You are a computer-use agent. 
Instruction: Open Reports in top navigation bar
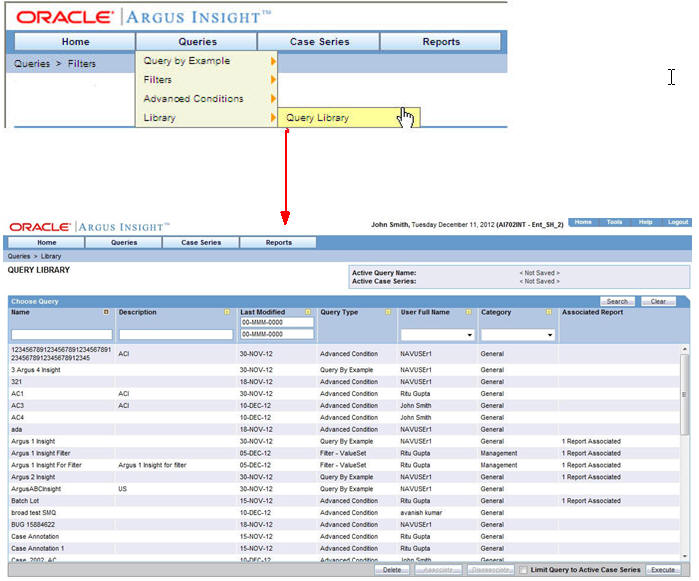click(x=441, y=41)
